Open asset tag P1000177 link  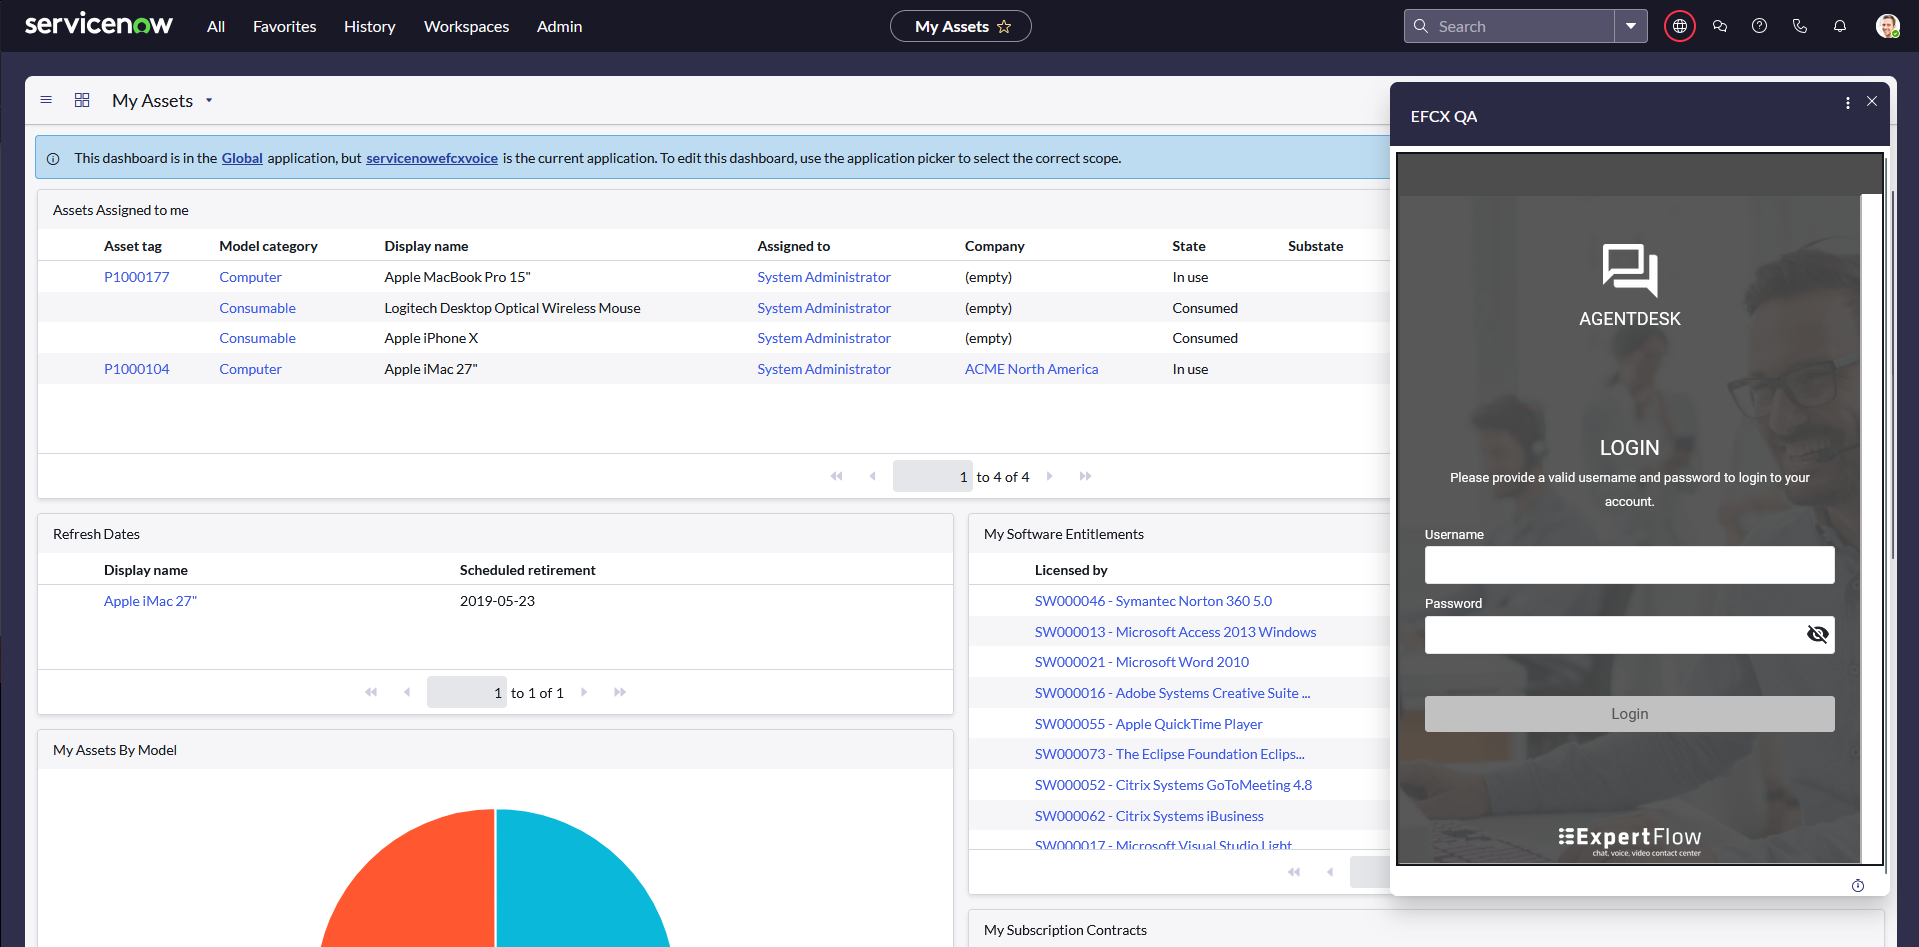point(137,277)
